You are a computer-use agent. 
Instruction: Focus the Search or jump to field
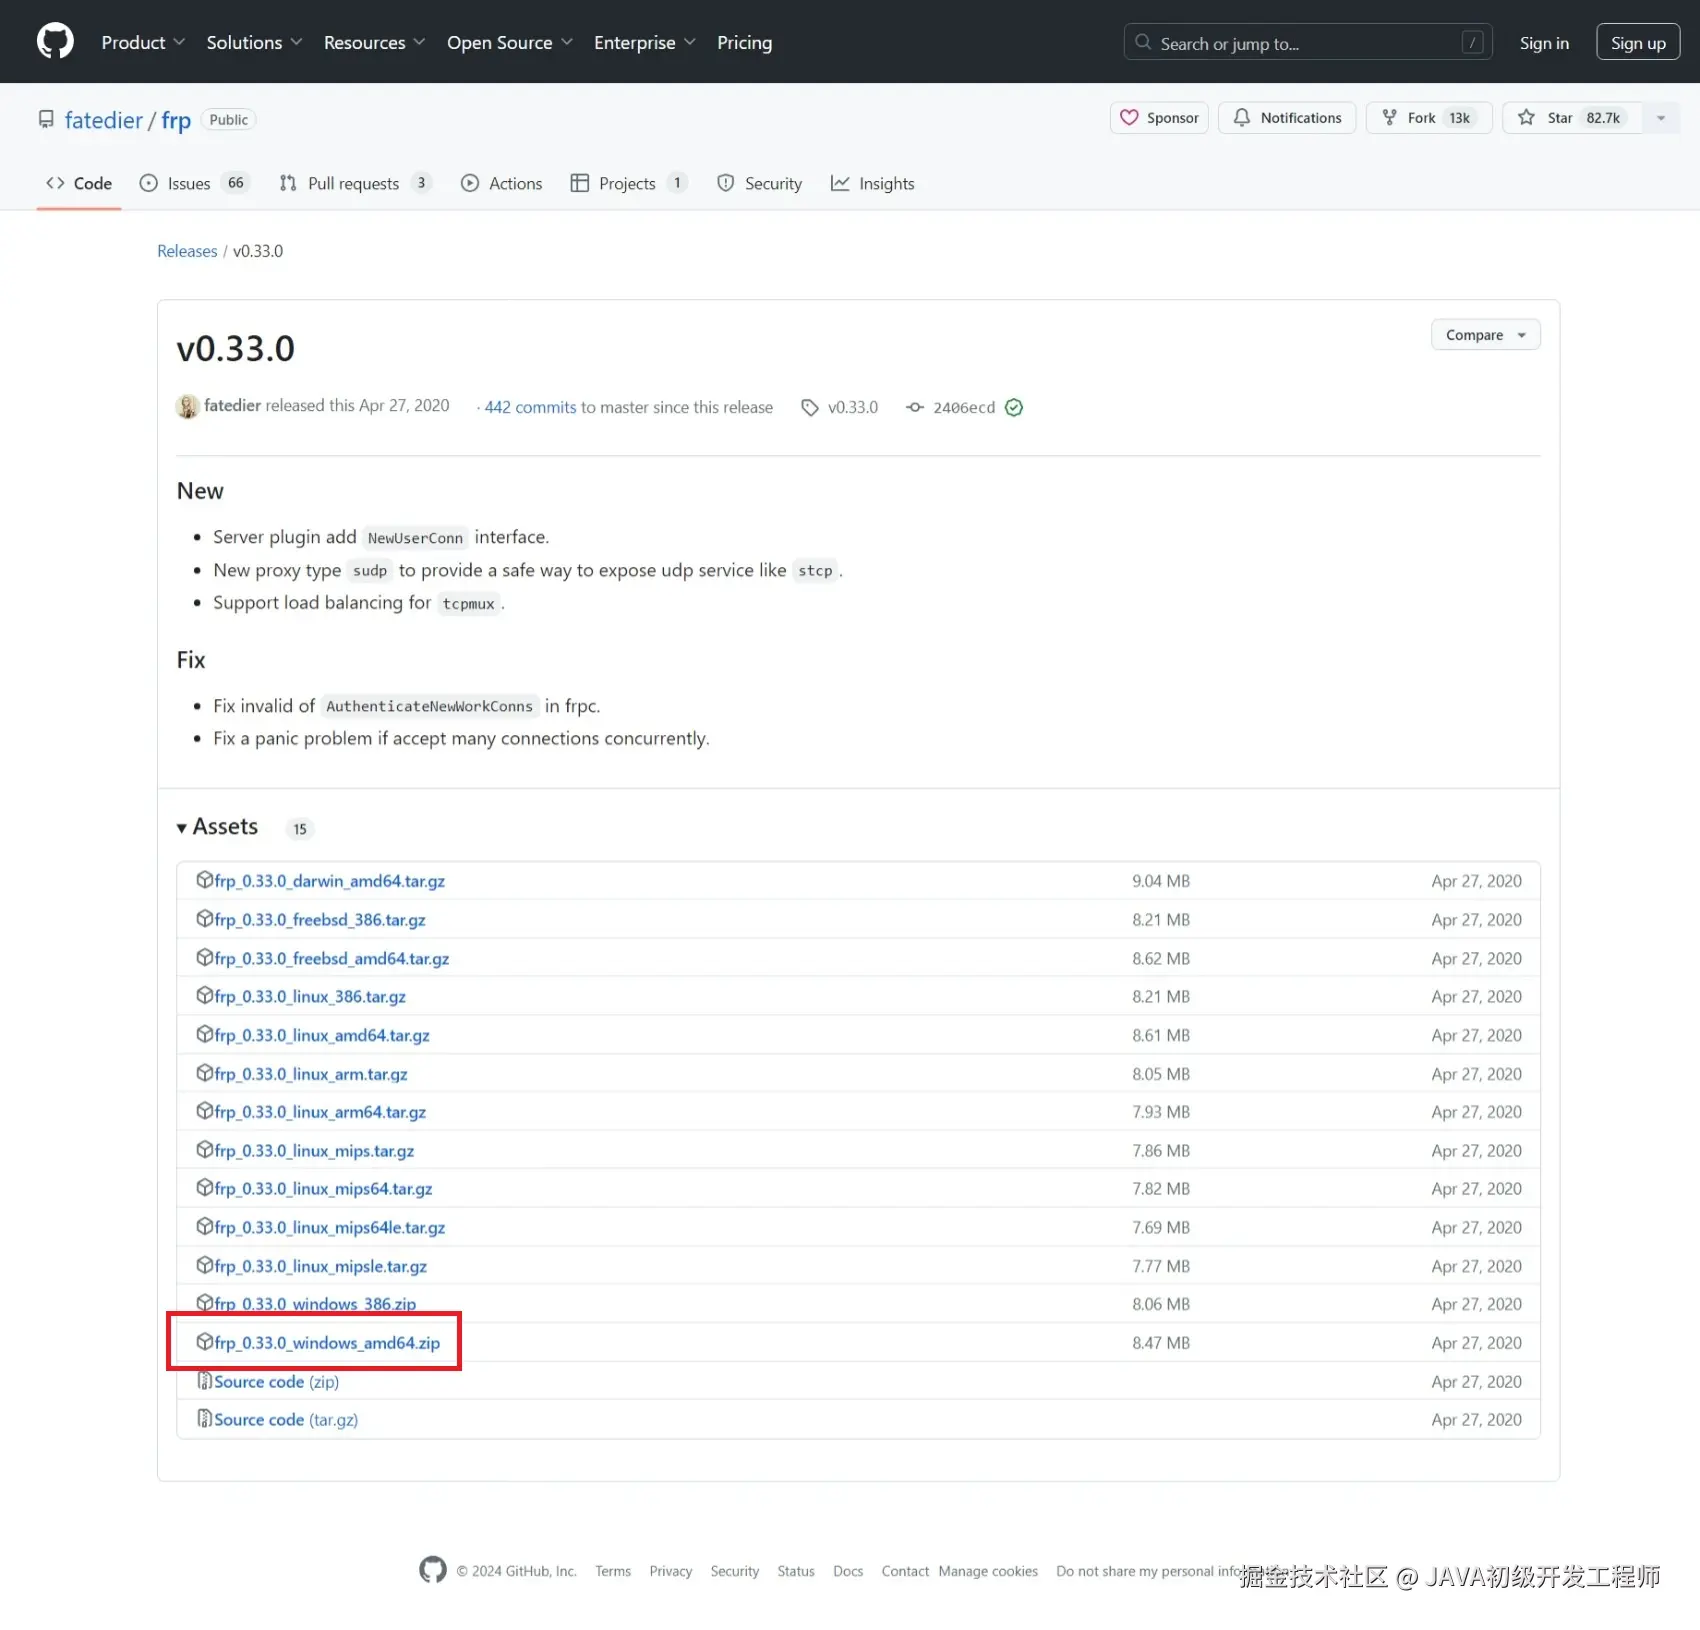point(1308,42)
